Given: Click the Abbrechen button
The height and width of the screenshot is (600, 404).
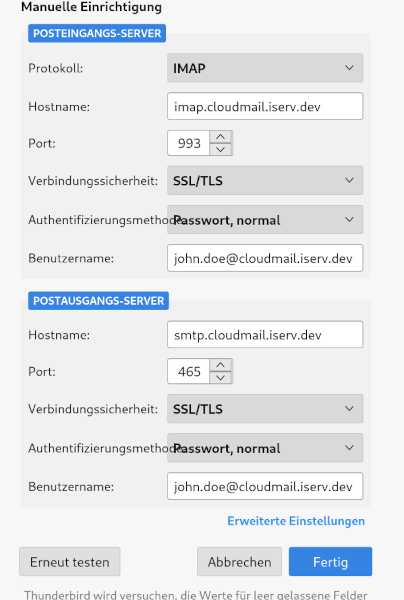Looking at the screenshot, I should pos(239,561).
